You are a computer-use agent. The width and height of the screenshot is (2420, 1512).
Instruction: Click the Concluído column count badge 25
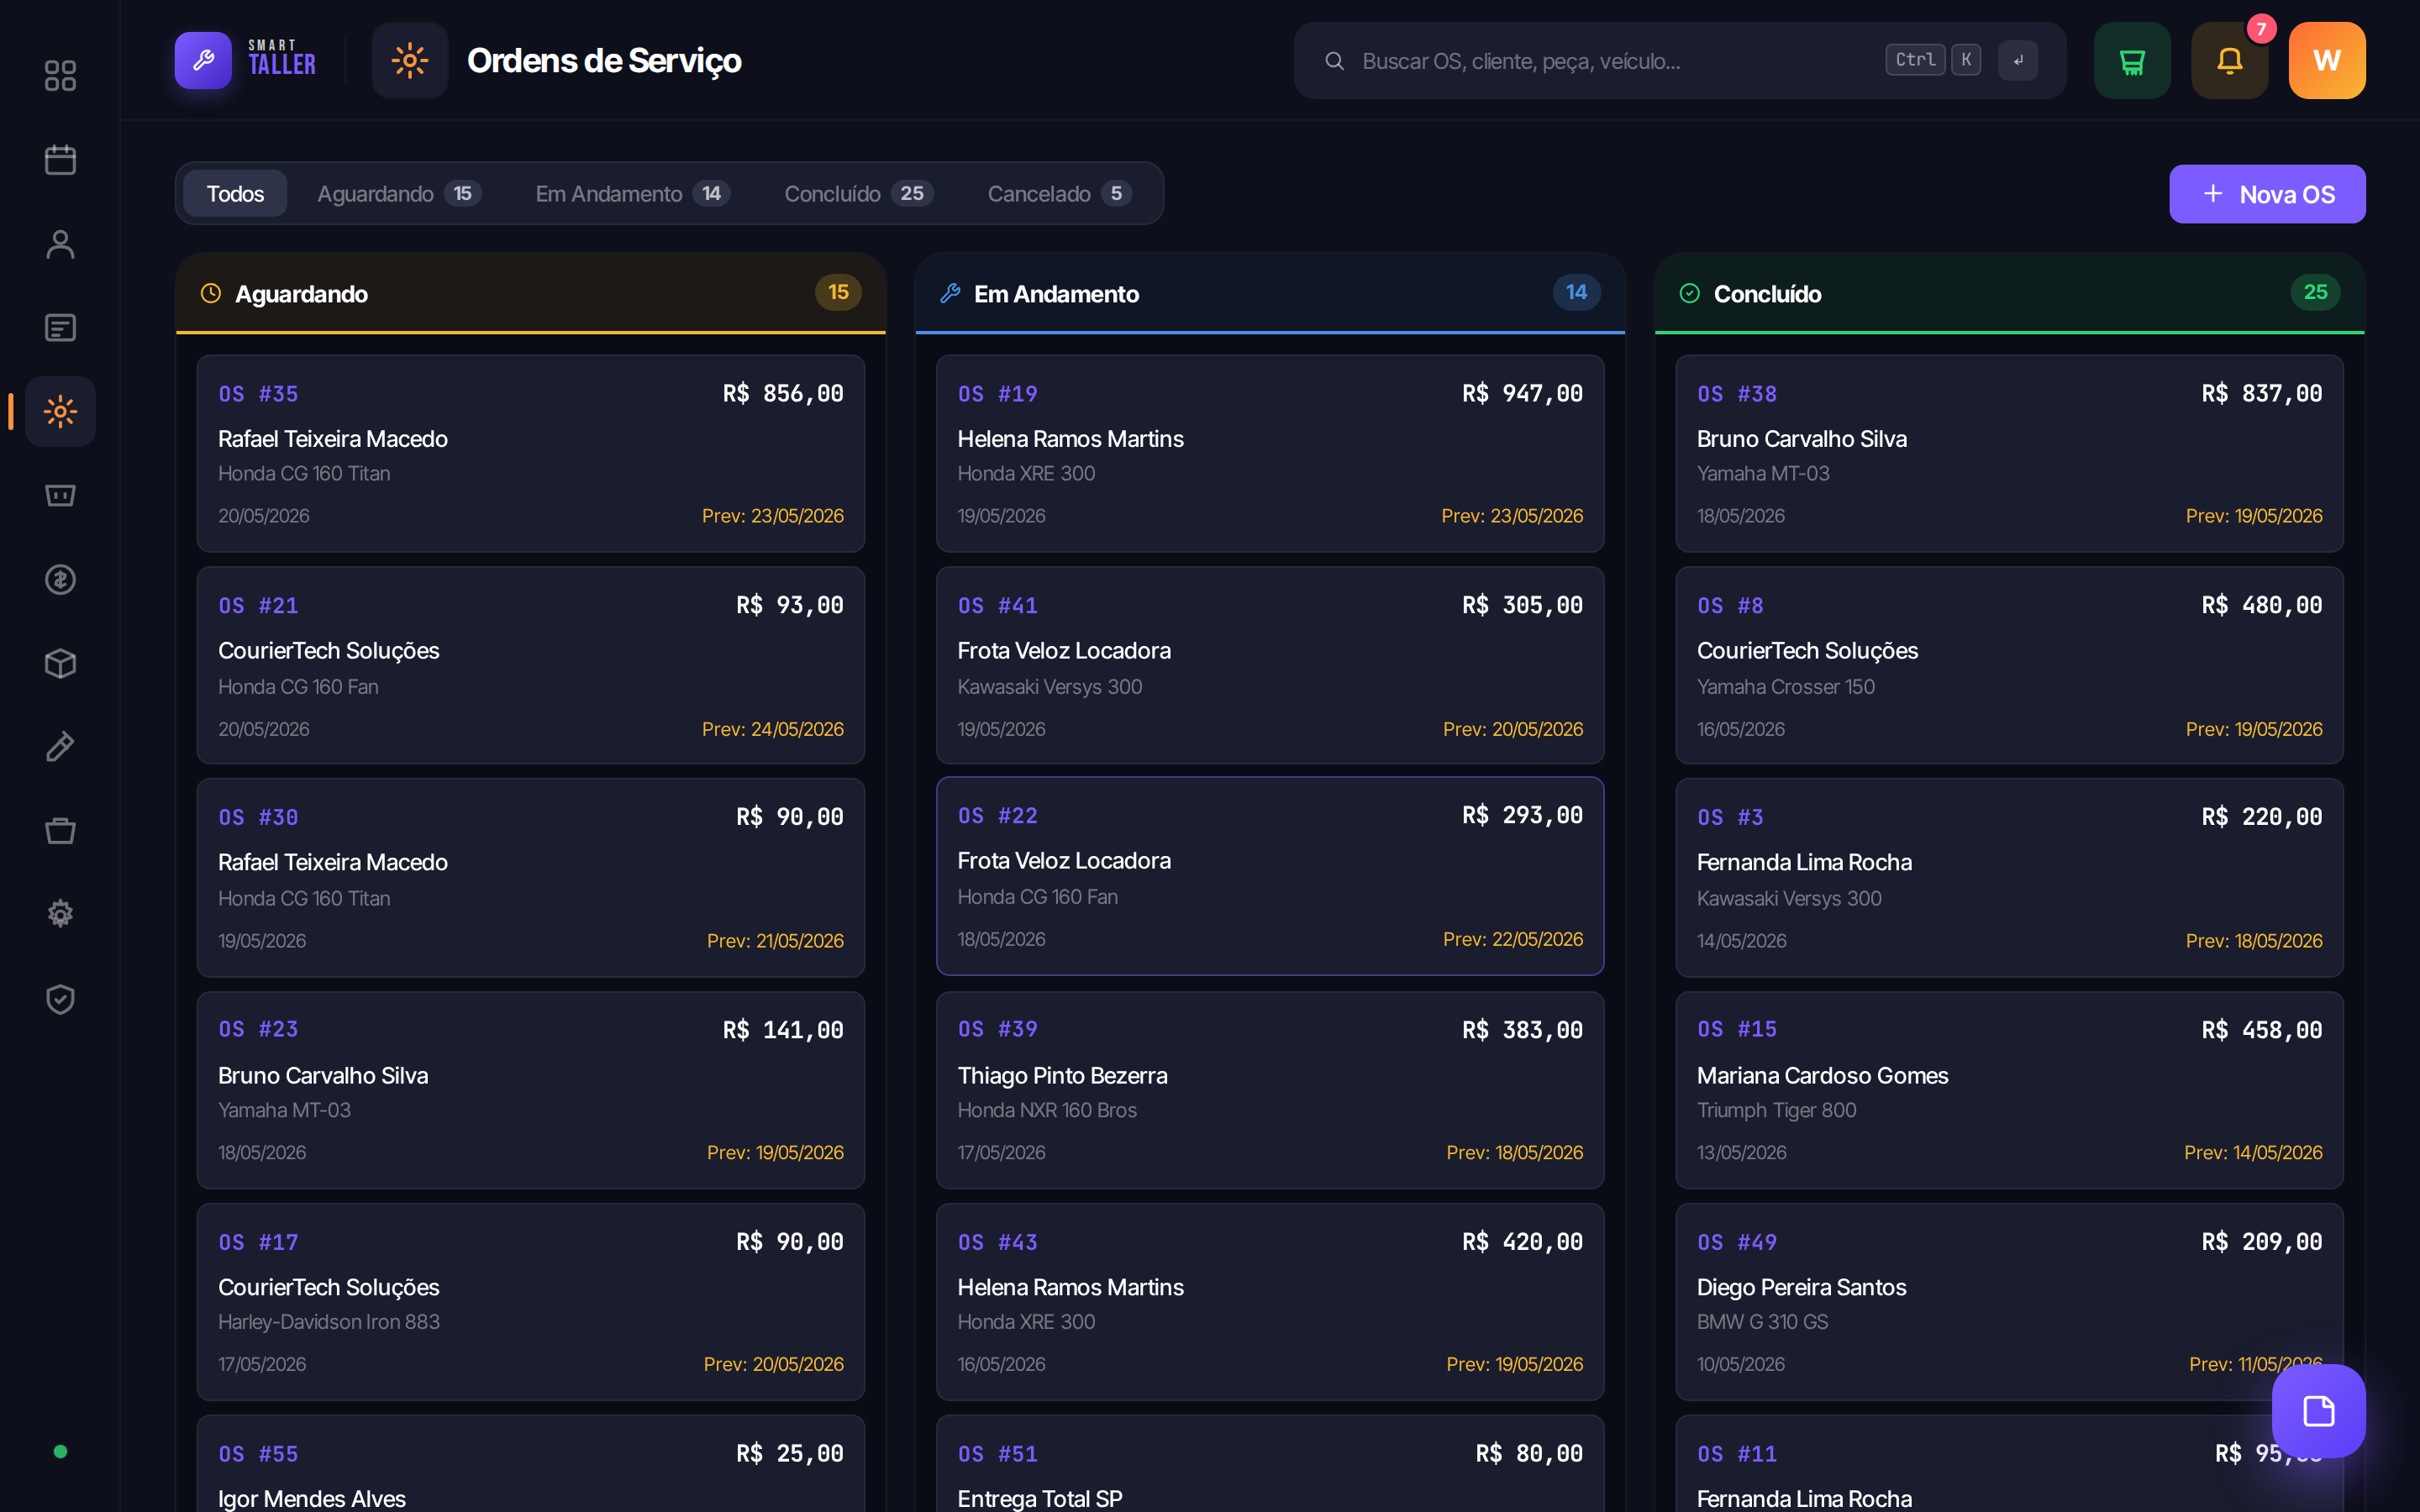point(2315,292)
